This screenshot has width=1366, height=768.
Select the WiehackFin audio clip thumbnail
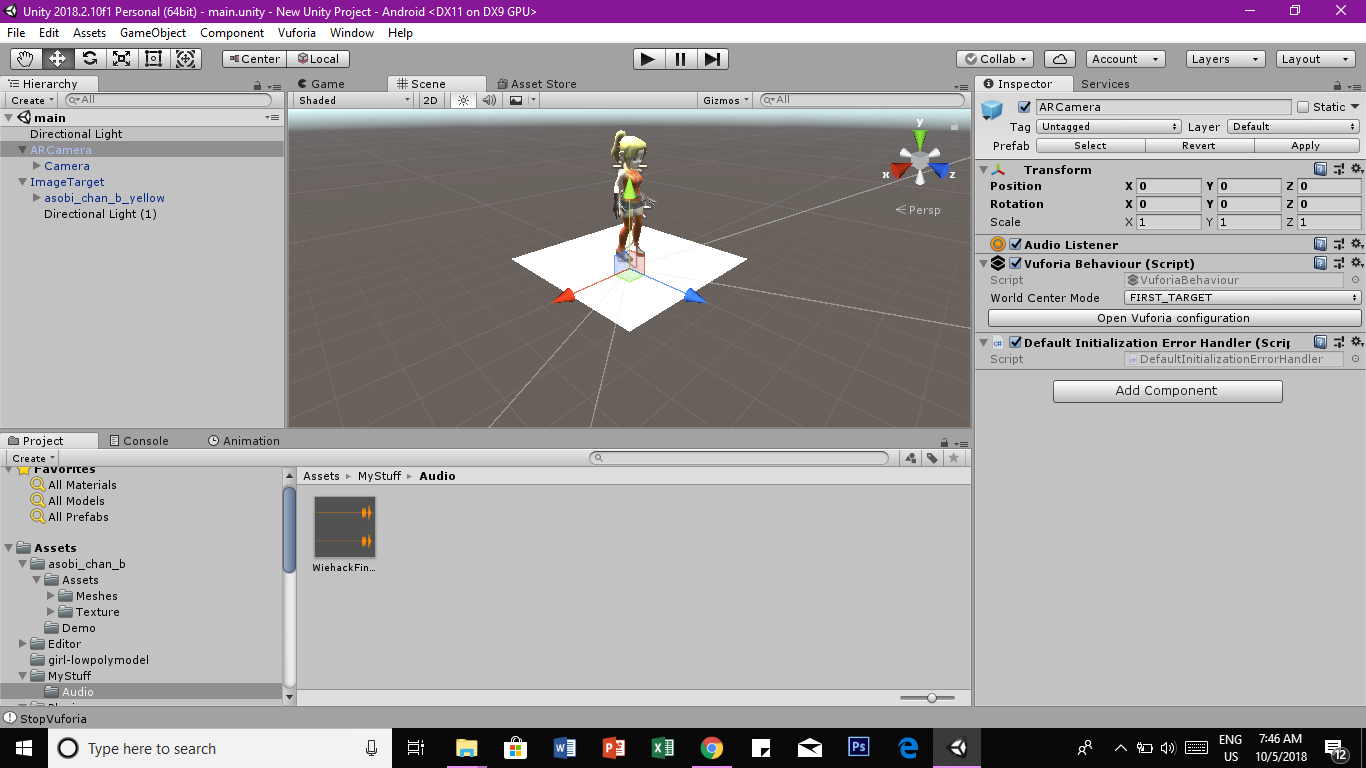[x=345, y=527]
